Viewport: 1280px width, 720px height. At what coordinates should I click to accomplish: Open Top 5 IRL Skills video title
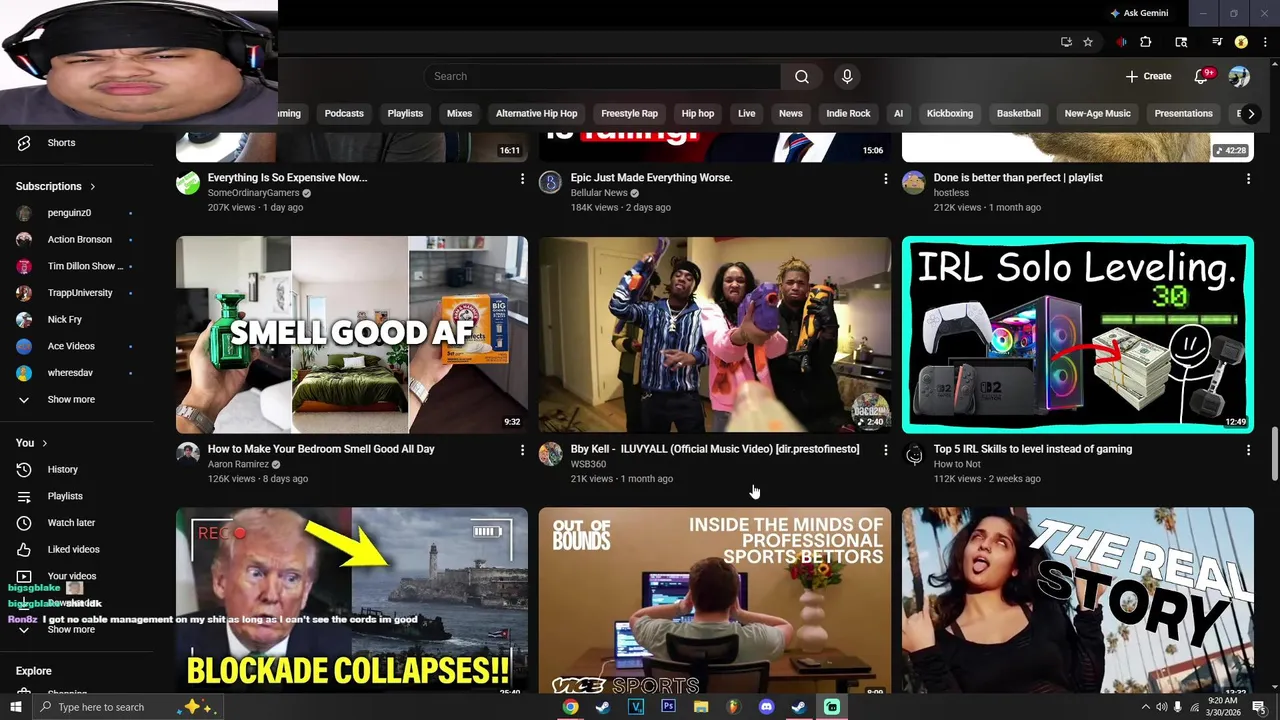1032,449
